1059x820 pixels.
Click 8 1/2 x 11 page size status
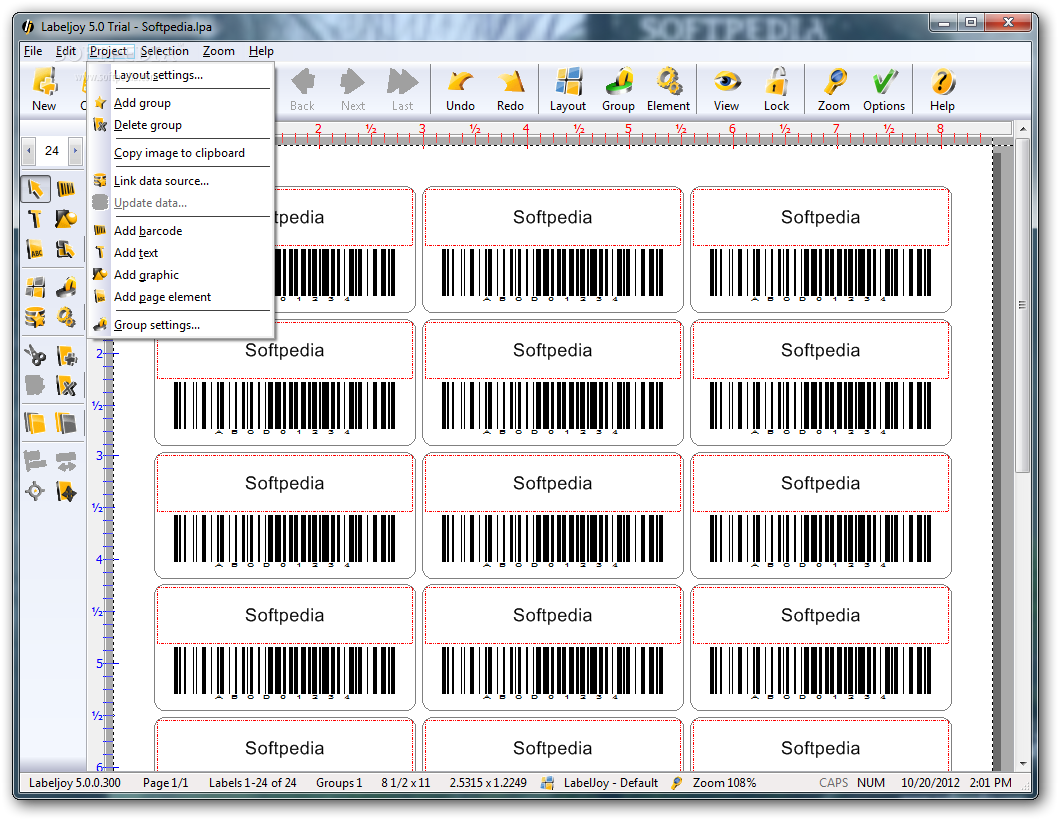pos(405,782)
